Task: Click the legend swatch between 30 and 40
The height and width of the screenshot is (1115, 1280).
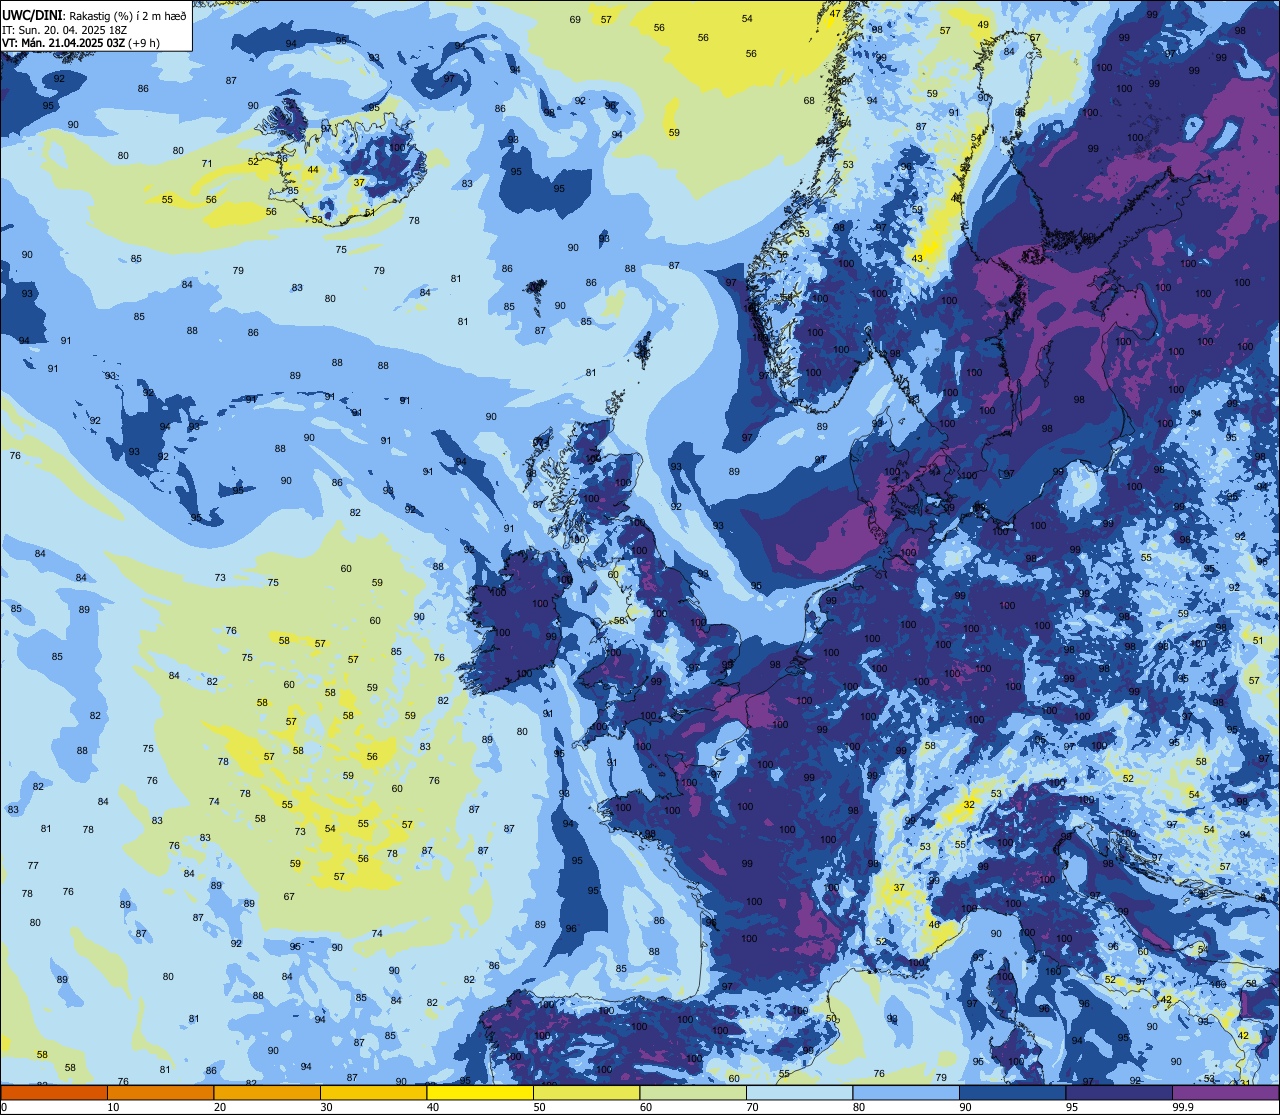Action: click(373, 1092)
